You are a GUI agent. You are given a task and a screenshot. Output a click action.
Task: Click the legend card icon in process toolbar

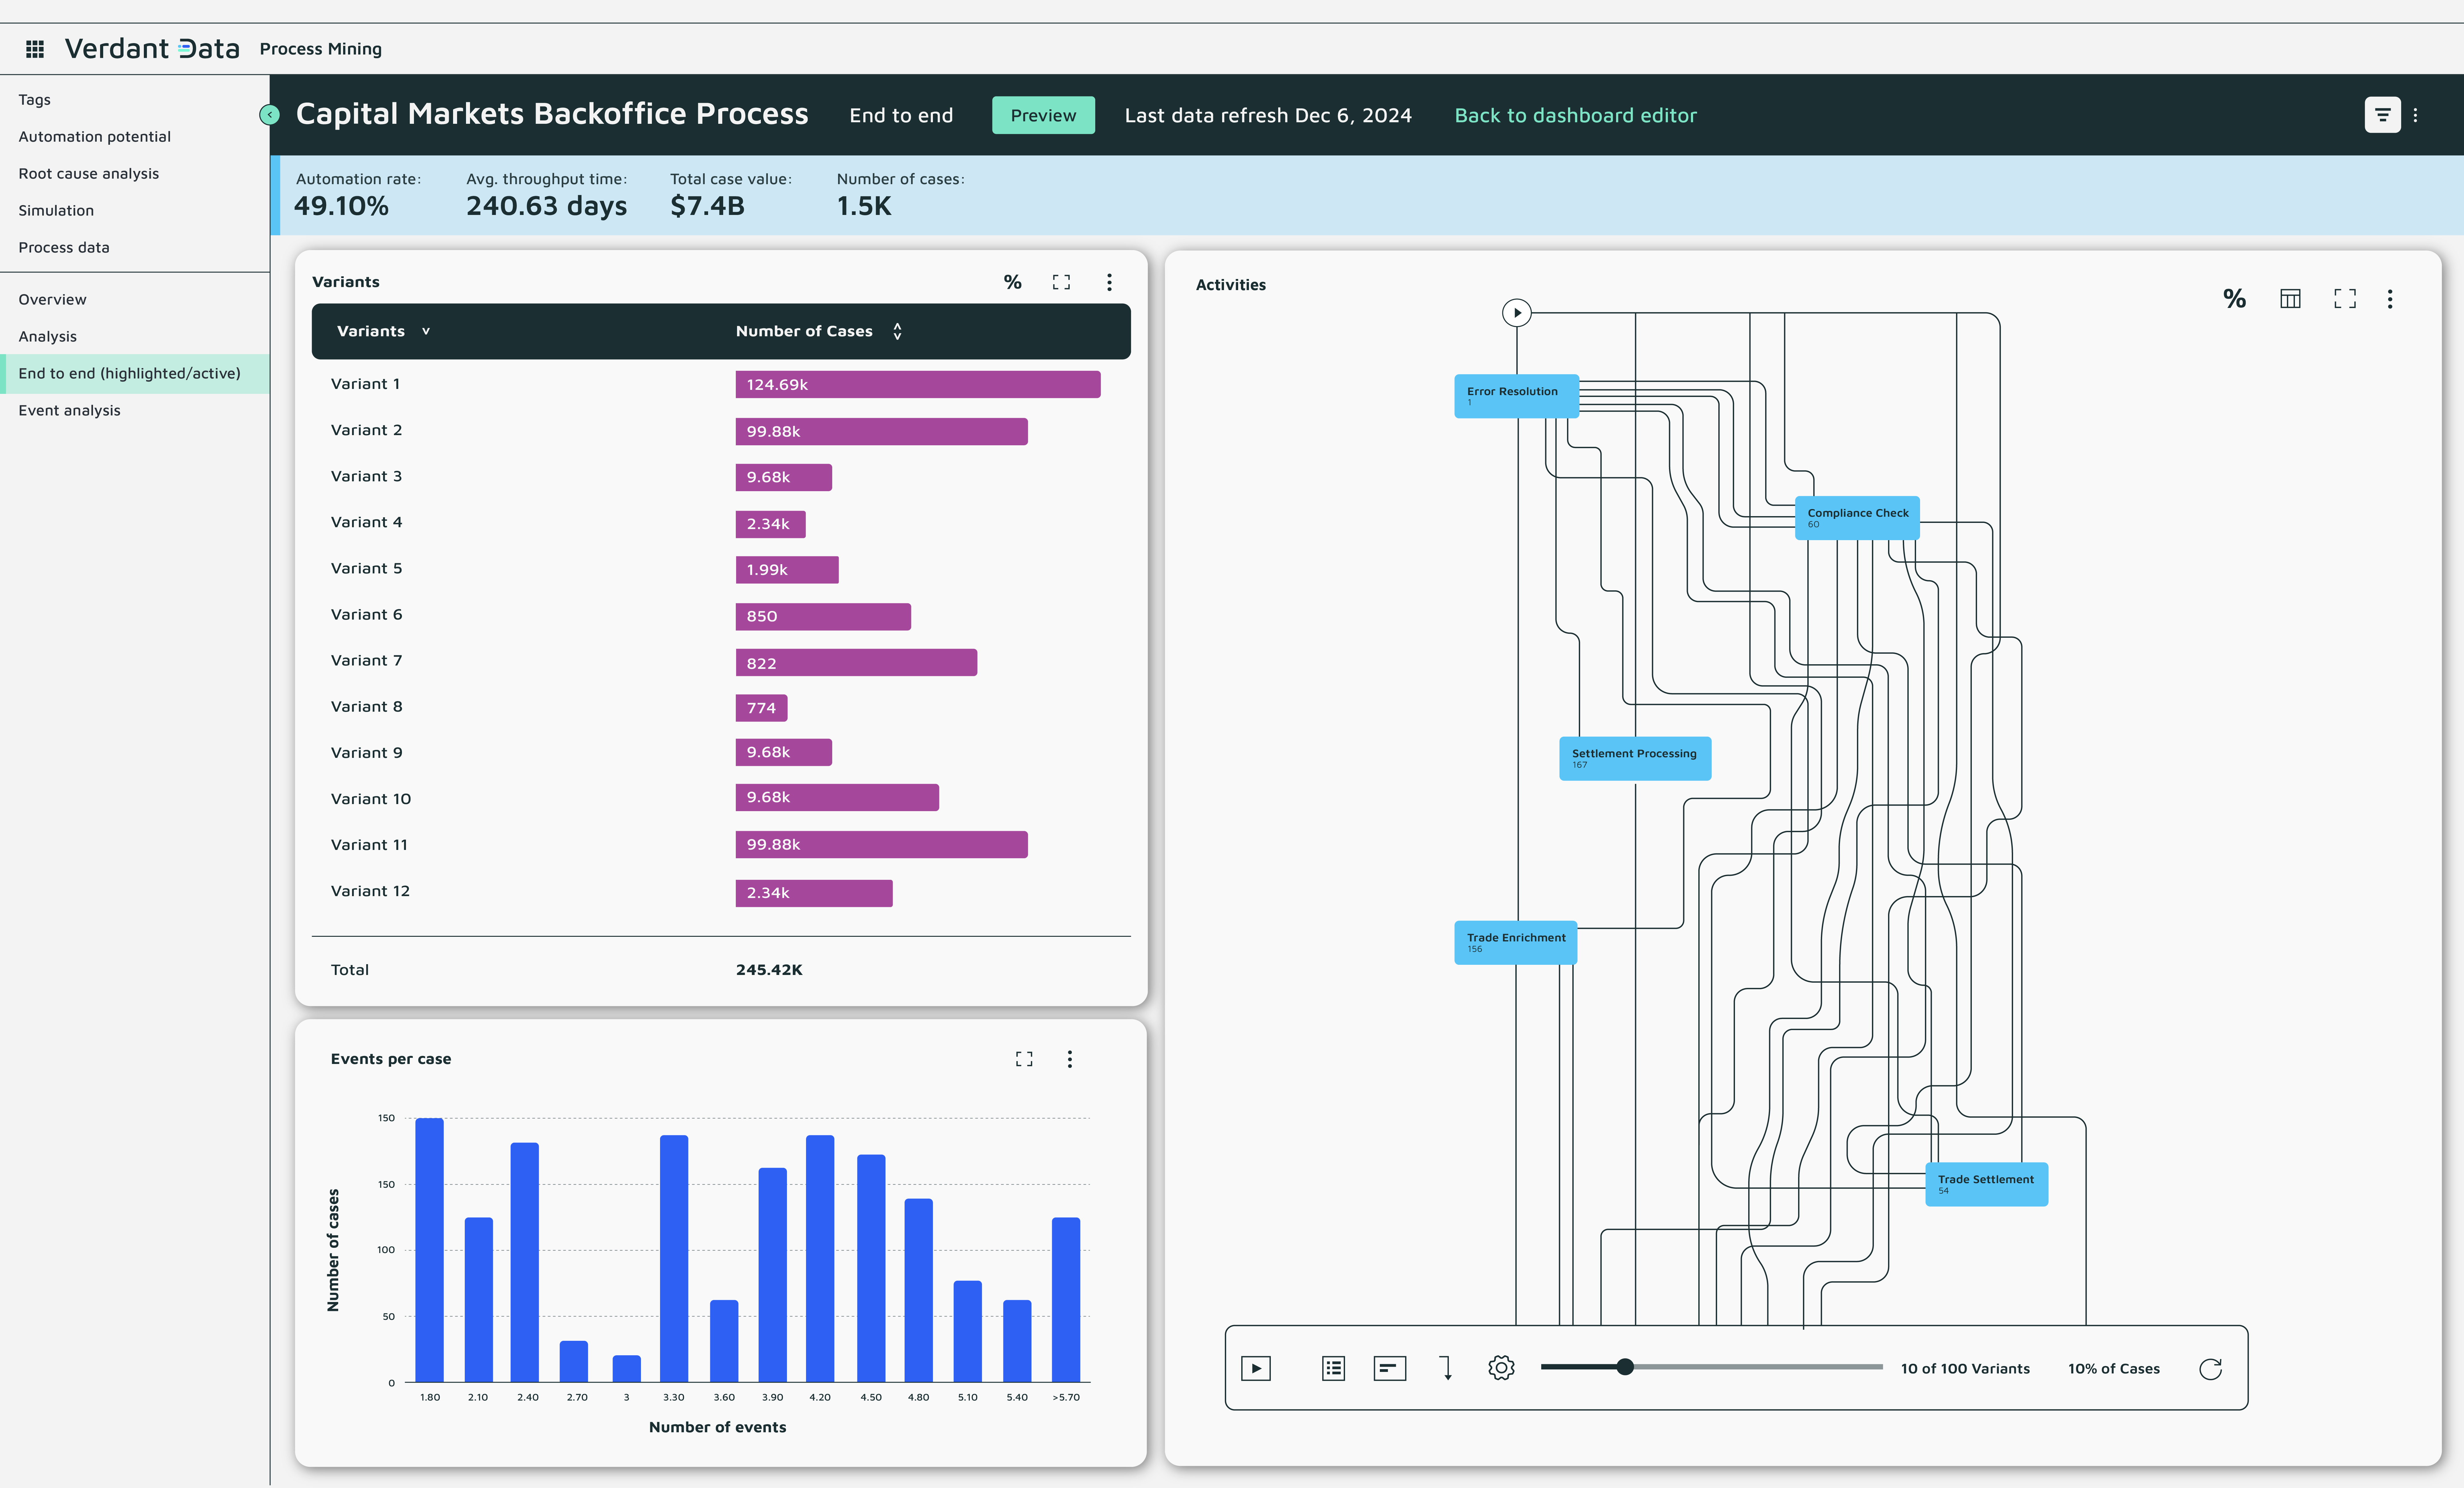(1390, 1368)
